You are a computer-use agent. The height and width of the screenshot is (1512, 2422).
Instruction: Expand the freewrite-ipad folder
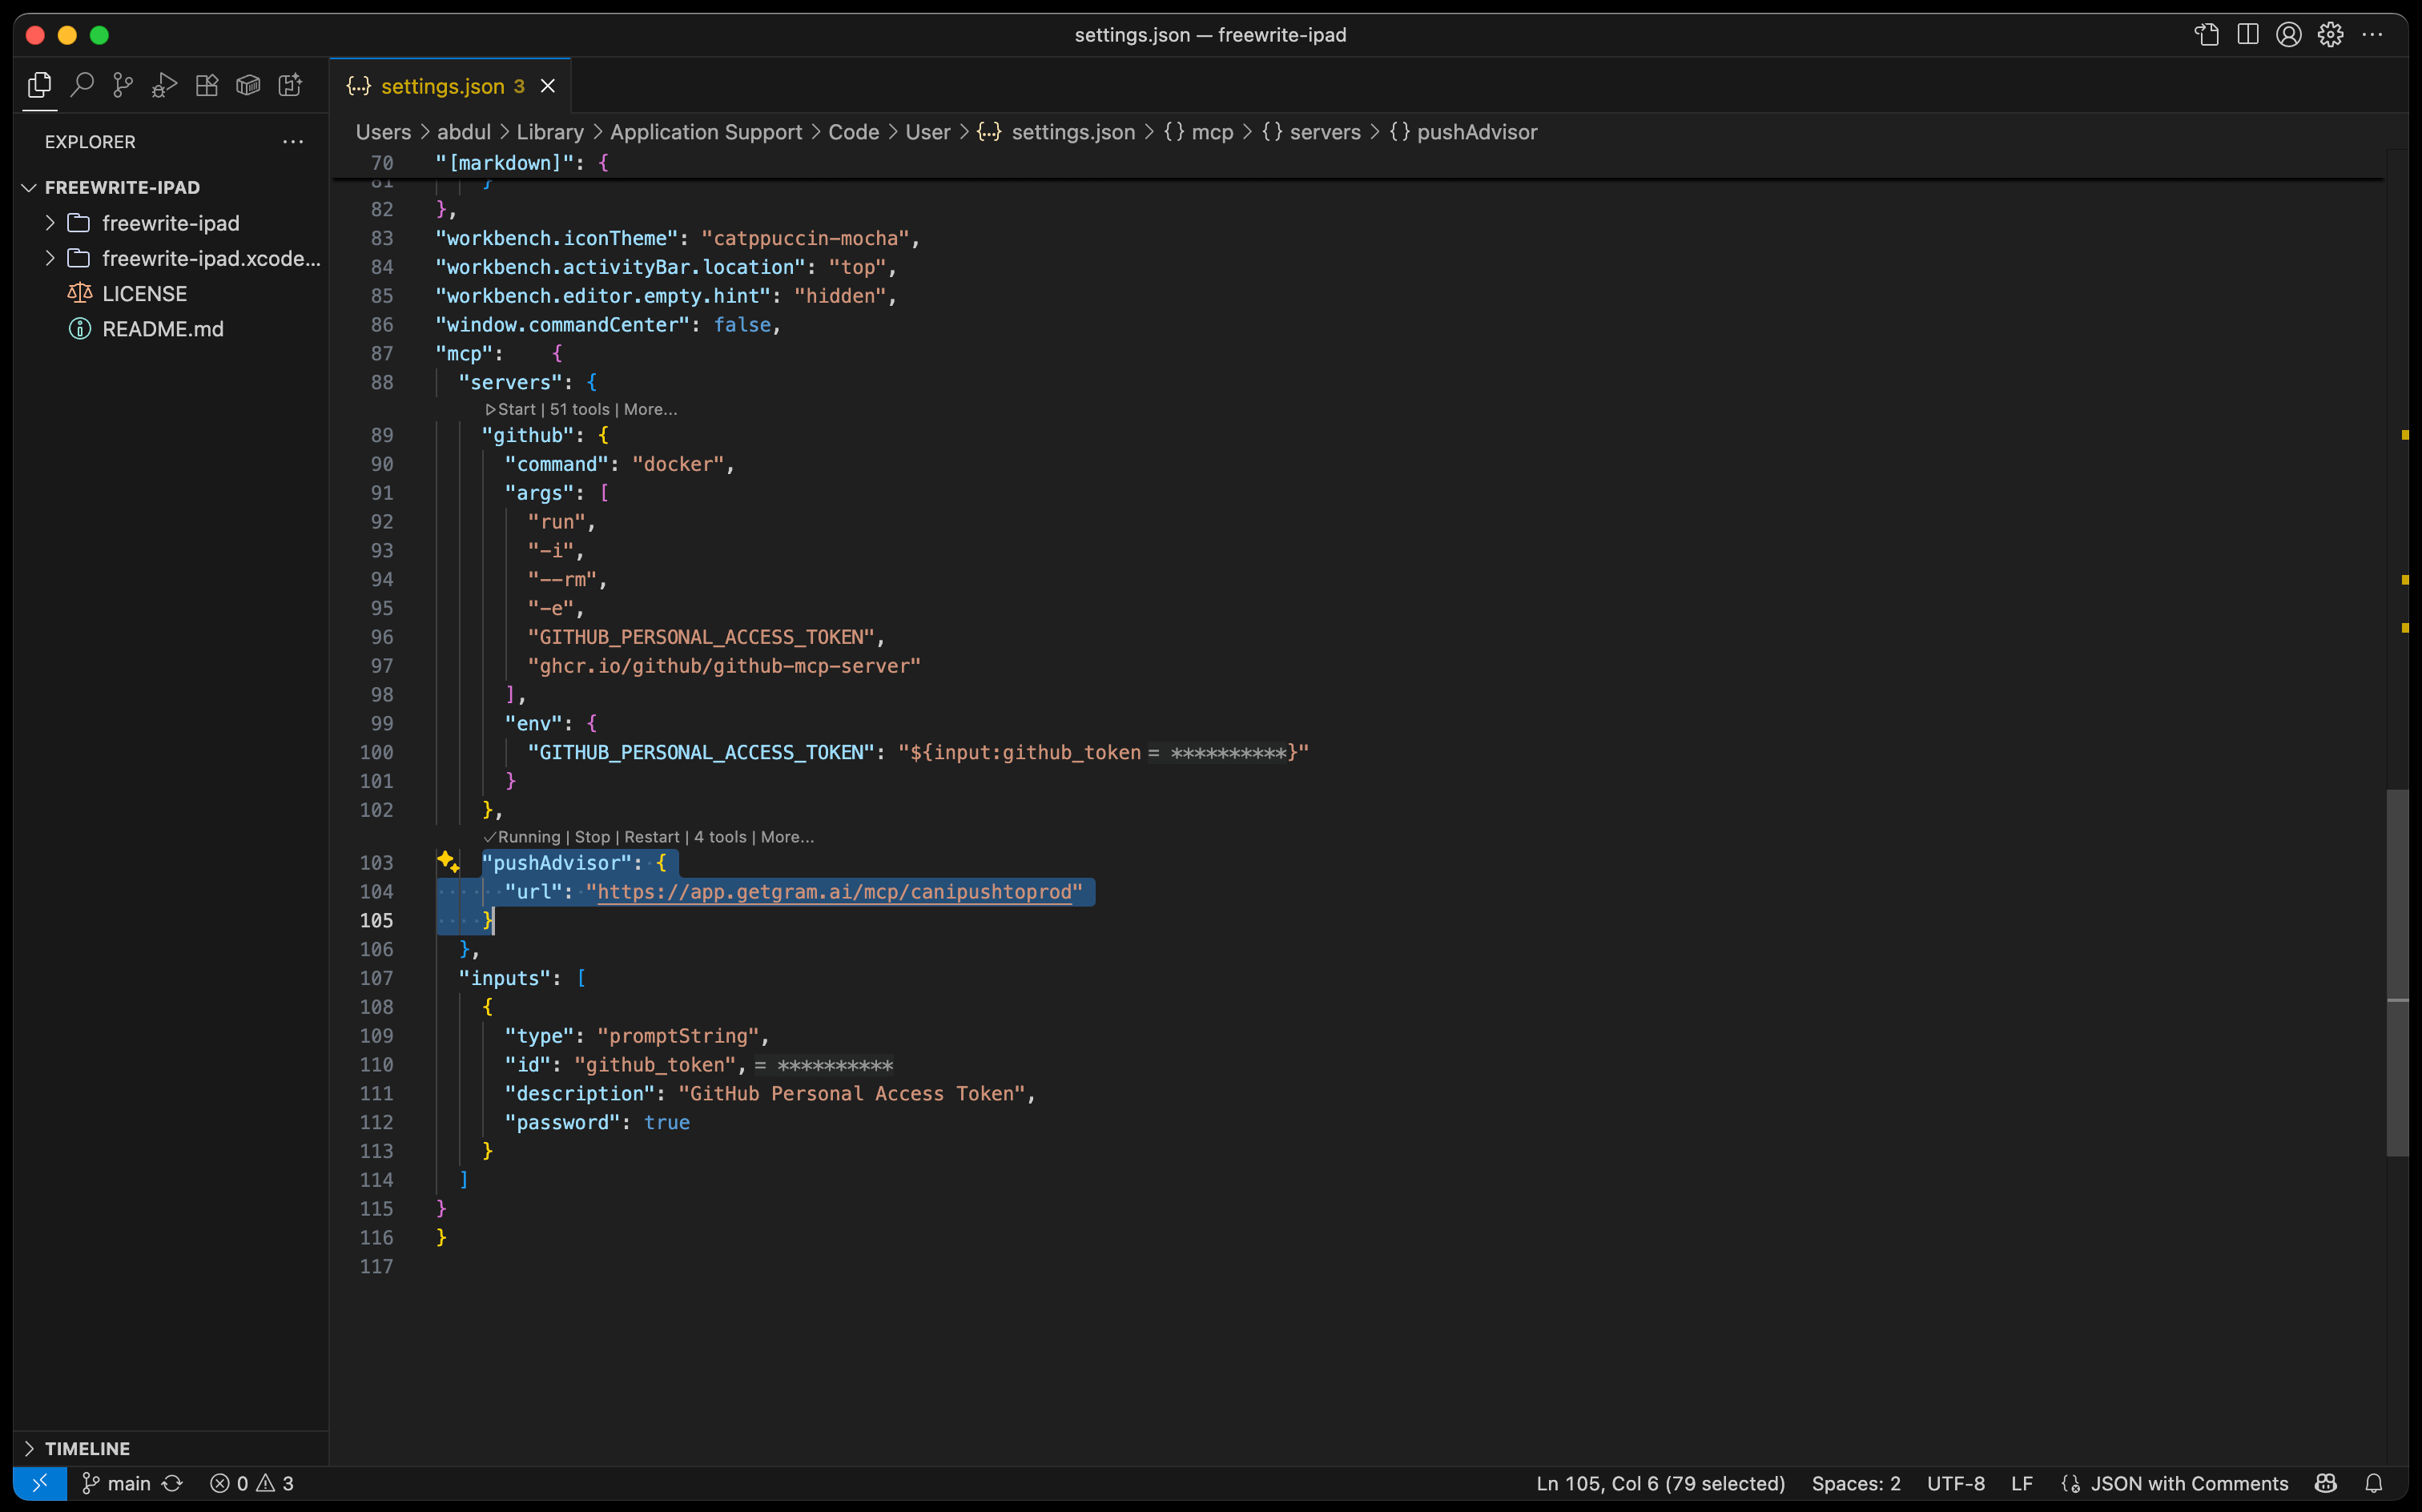click(x=50, y=223)
